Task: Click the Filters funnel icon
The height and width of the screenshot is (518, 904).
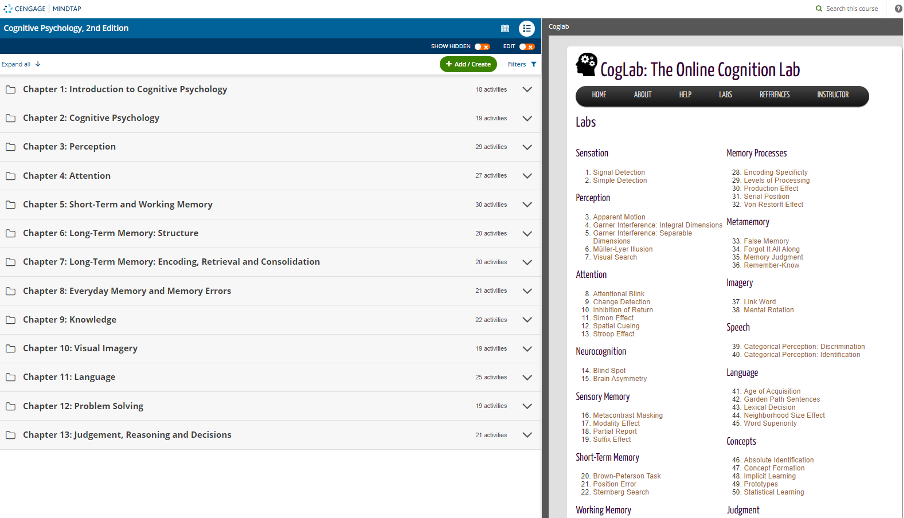Action: [533, 65]
